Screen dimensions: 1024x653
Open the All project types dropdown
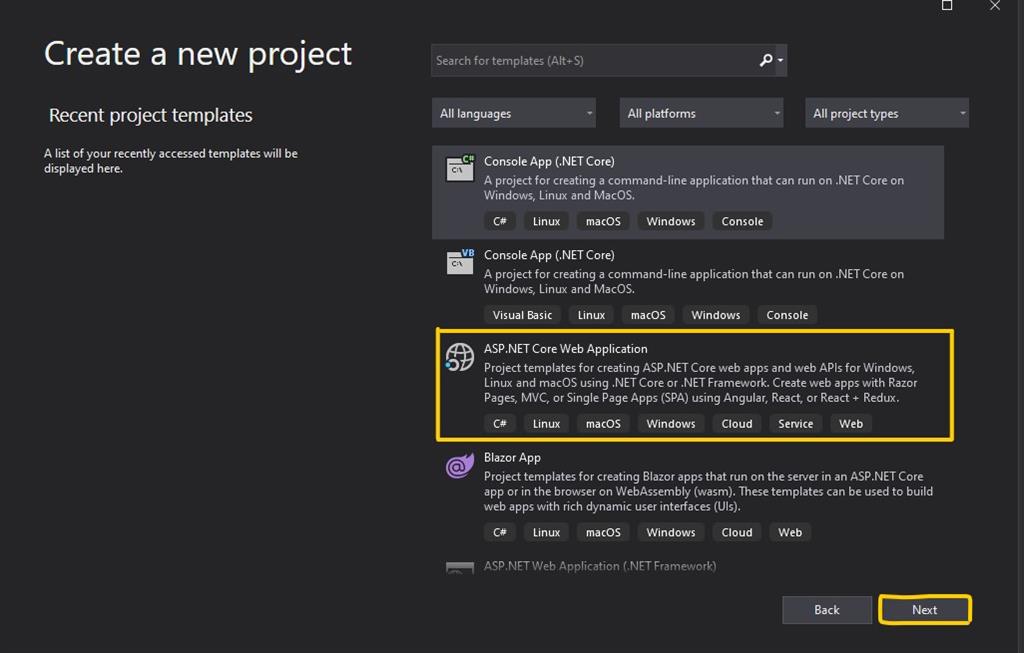(886, 112)
